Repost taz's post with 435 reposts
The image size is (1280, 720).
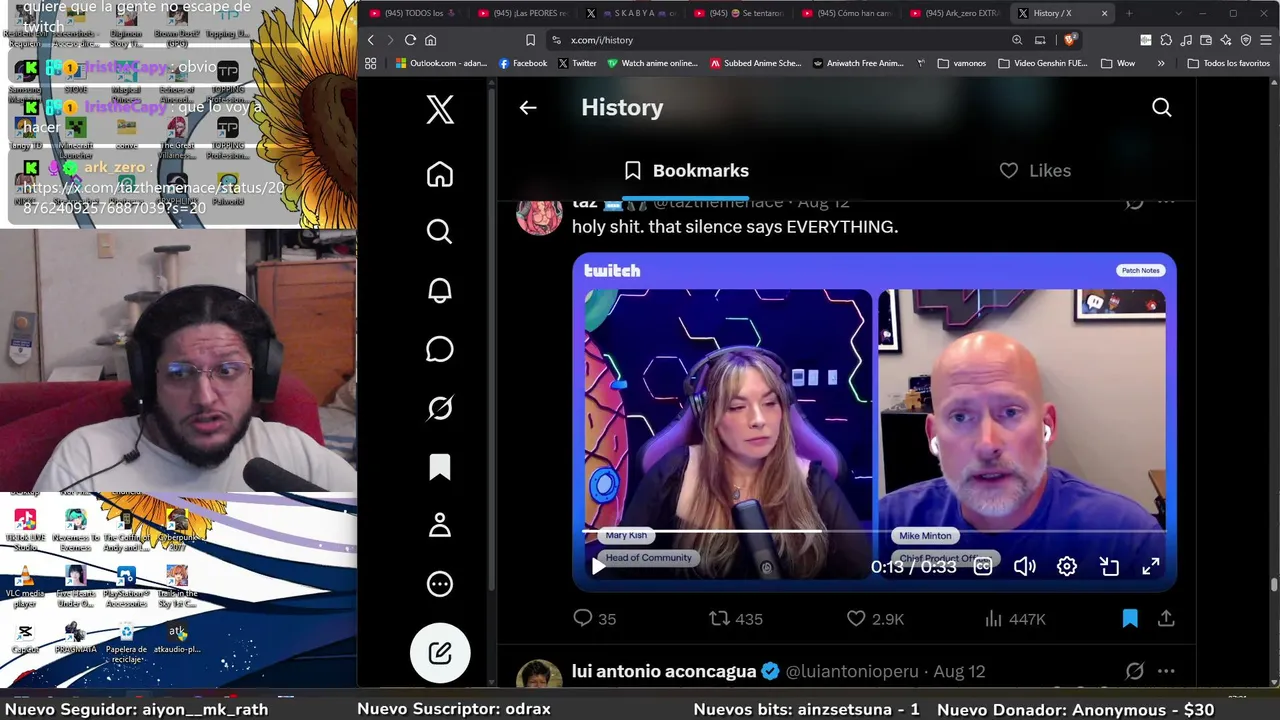pos(735,619)
